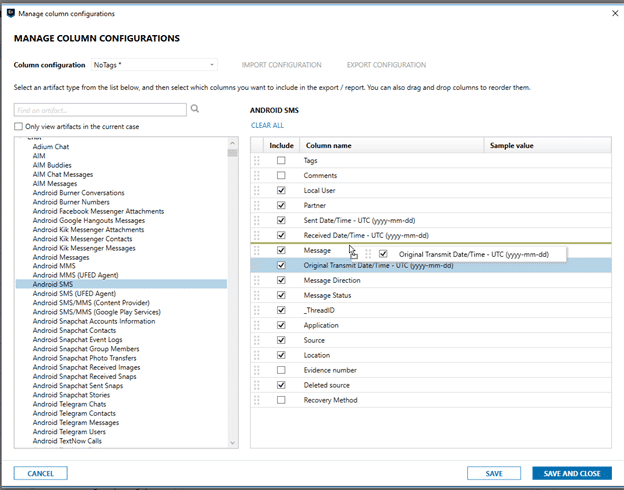Select Android SMS (UFED Agent) artifact
This screenshot has height=490, width=624.
tap(74, 293)
